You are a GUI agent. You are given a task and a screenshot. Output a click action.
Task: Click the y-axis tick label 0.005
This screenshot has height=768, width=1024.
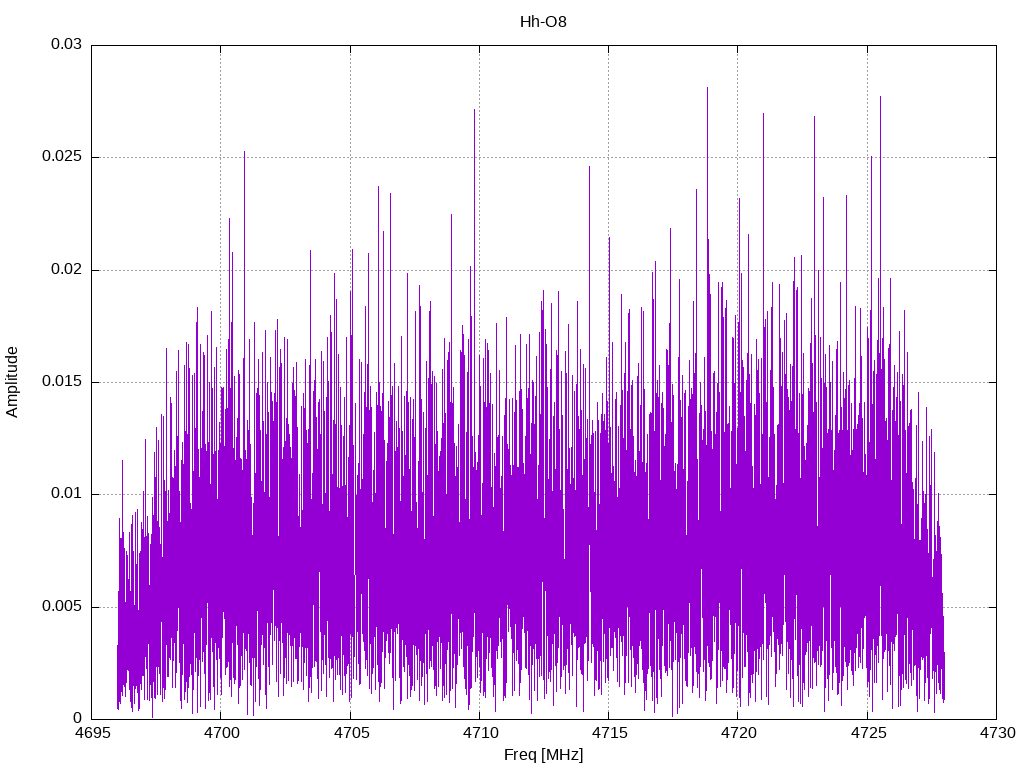62,607
